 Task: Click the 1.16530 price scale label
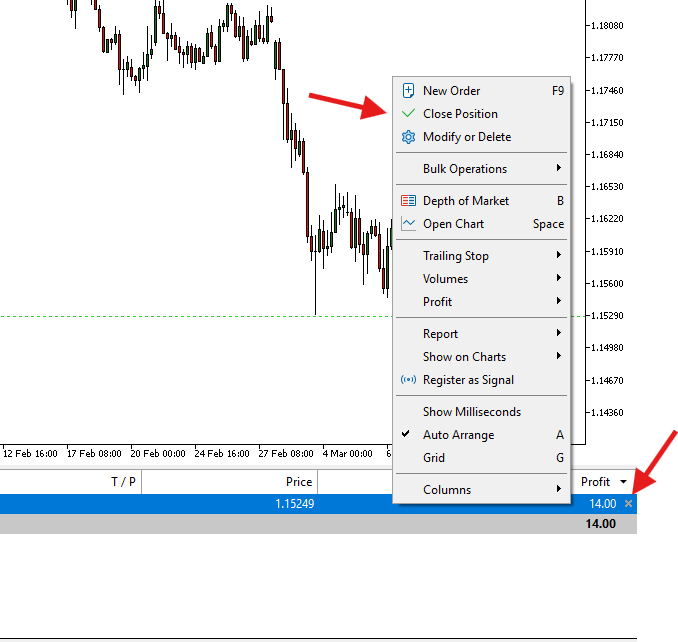[x=607, y=187]
